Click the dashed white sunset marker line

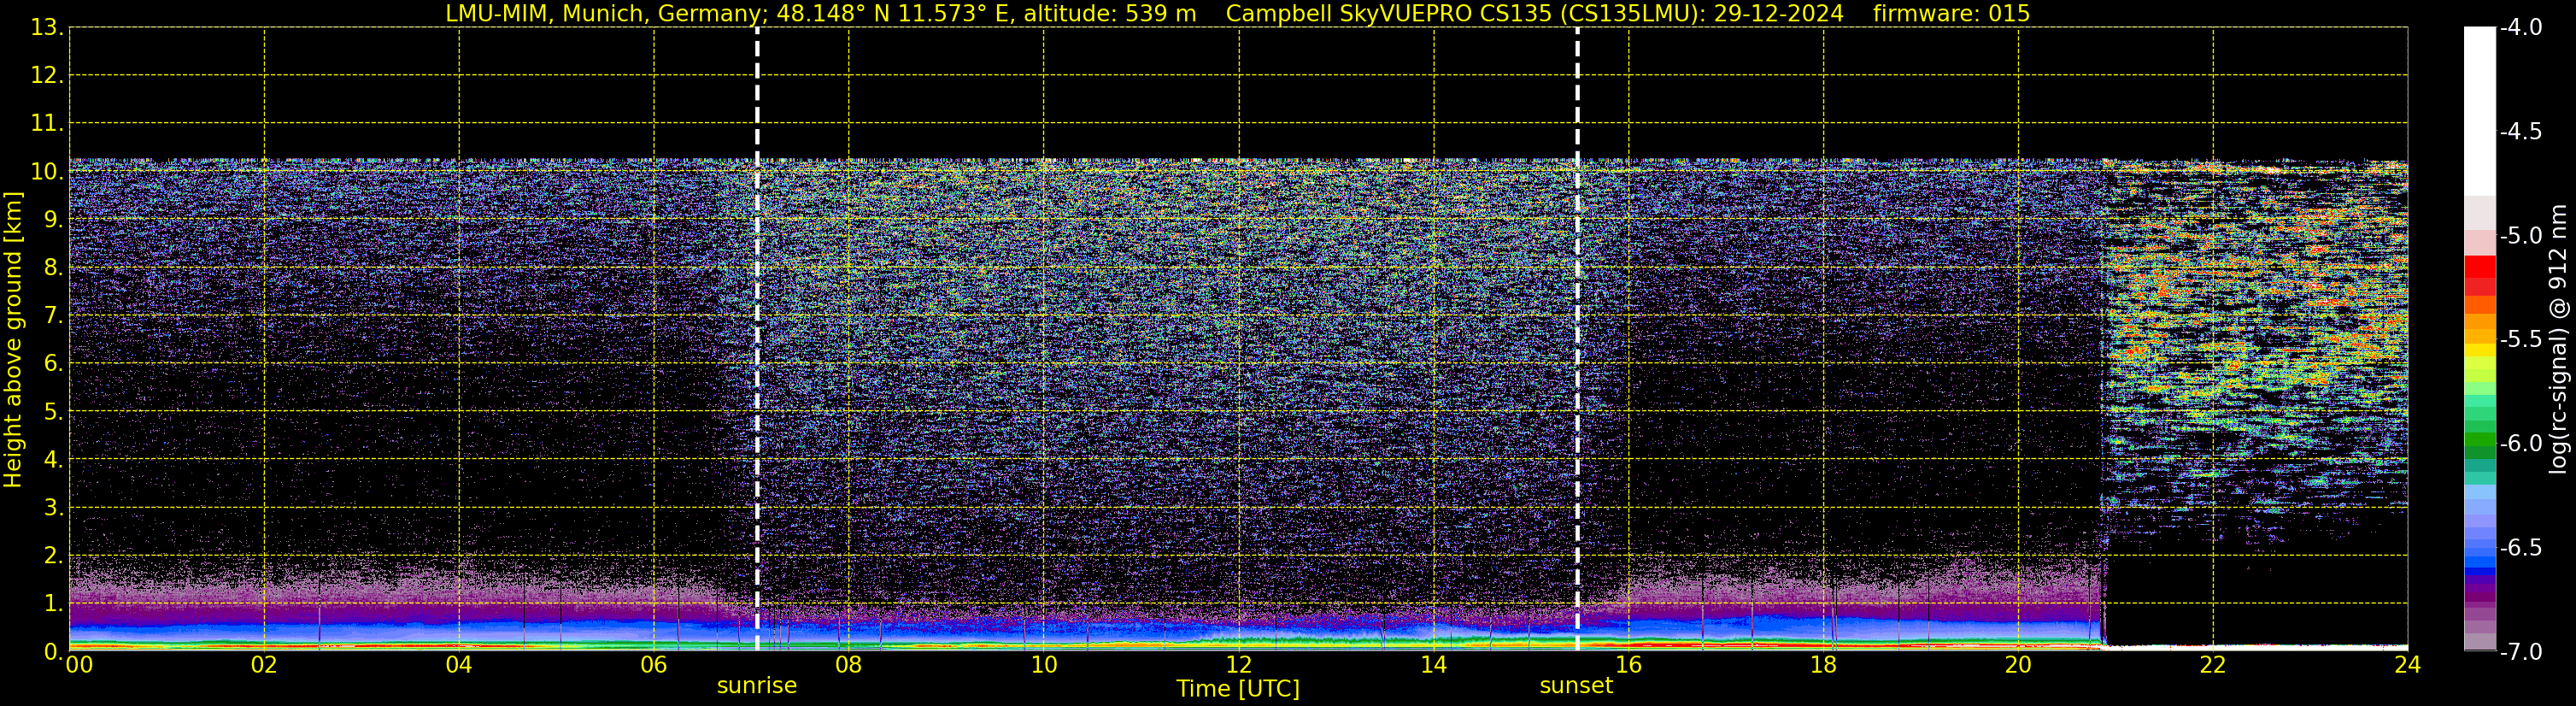pyautogui.click(x=1577, y=340)
